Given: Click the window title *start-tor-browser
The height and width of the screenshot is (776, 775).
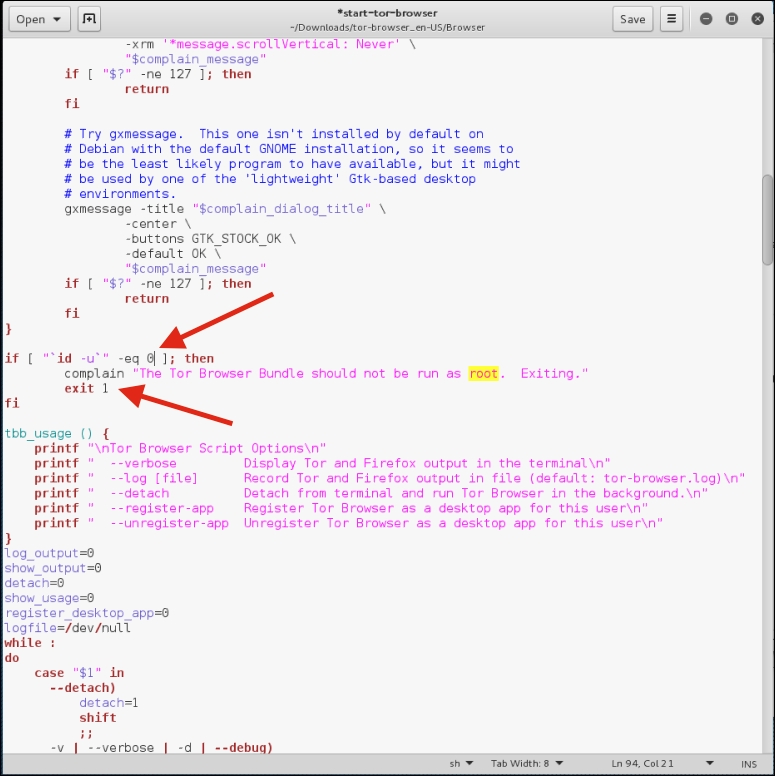Looking at the screenshot, I should [387, 13].
